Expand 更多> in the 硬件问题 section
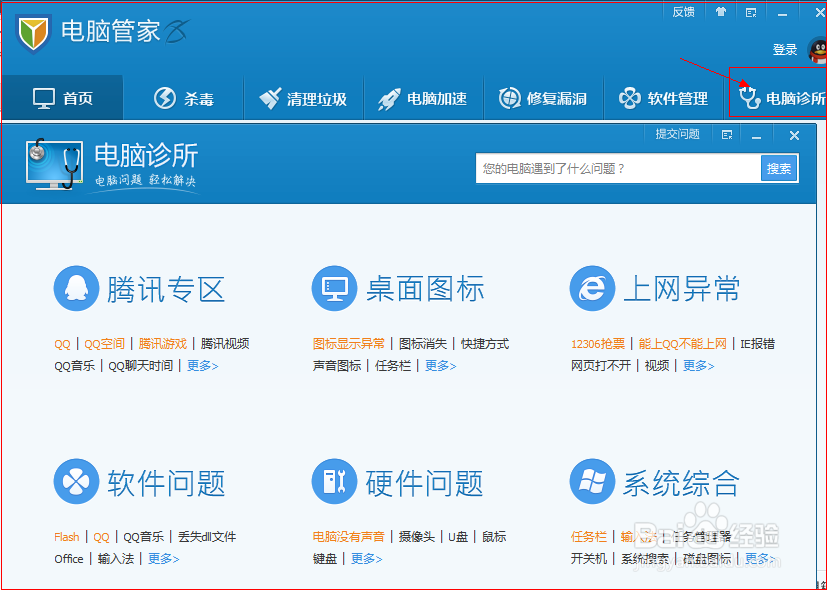Image resolution: width=827 pixels, height=590 pixels. (366, 558)
